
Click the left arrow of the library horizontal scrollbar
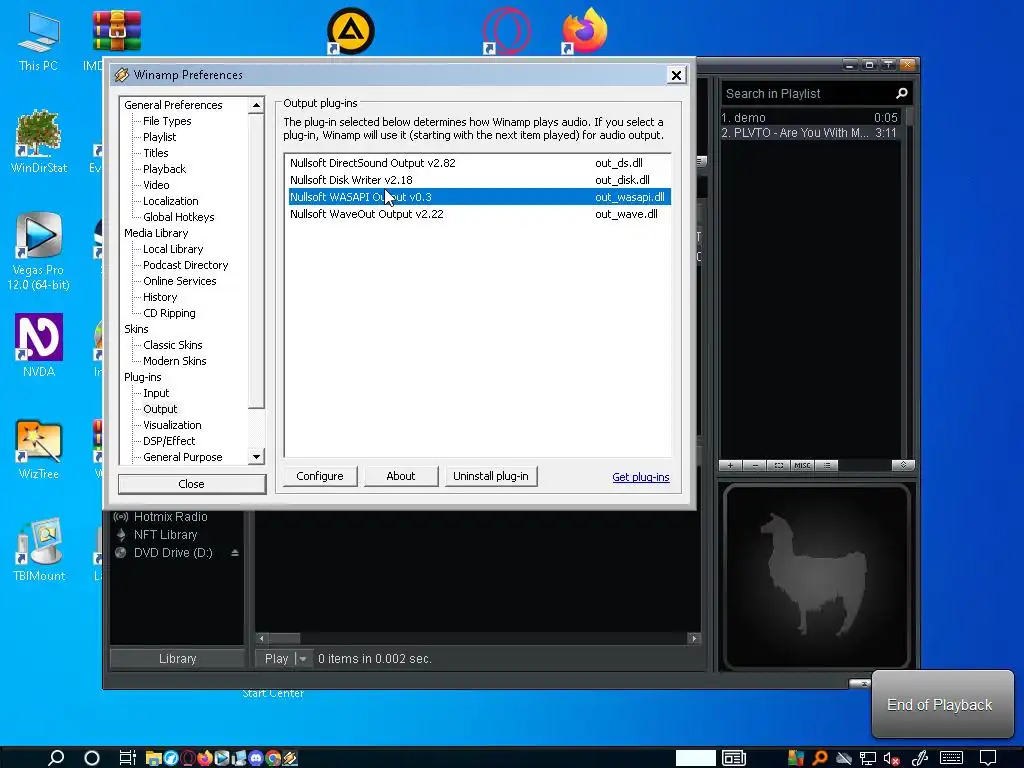click(262, 638)
